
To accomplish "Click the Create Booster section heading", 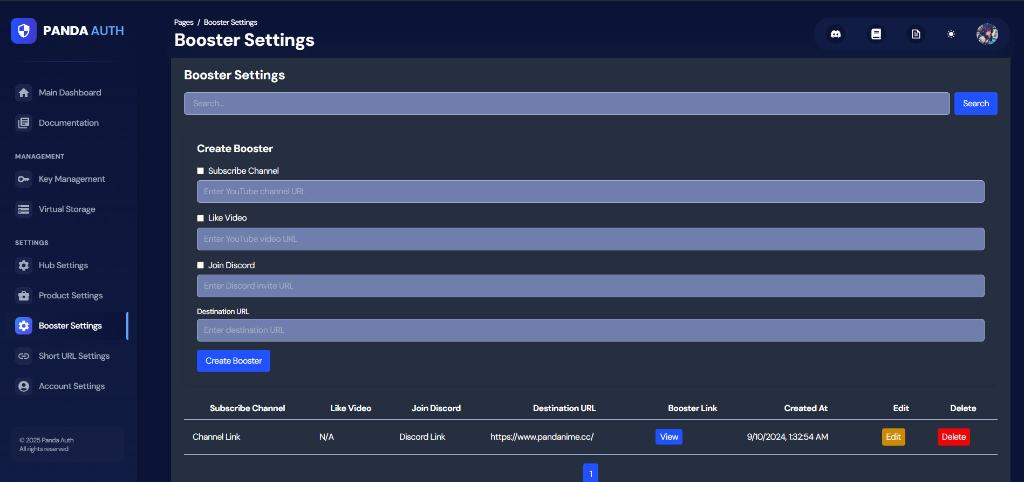I will tap(234, 148).
